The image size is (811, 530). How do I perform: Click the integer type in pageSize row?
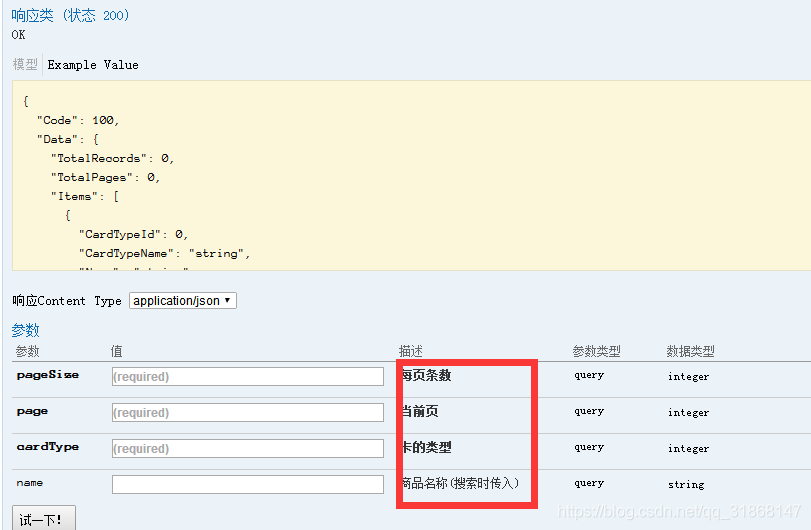click(688, 376)
